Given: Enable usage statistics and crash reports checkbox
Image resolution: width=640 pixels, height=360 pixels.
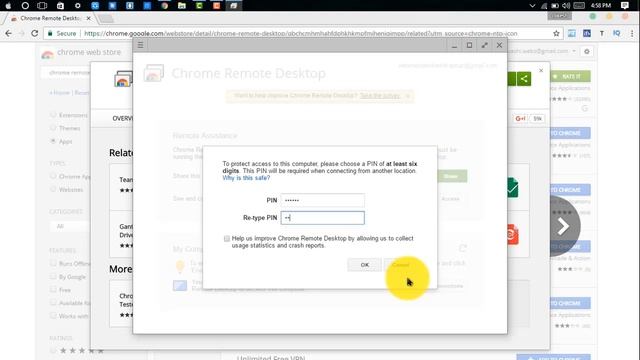Looking at the screenshot, I should tap(227, 238).
